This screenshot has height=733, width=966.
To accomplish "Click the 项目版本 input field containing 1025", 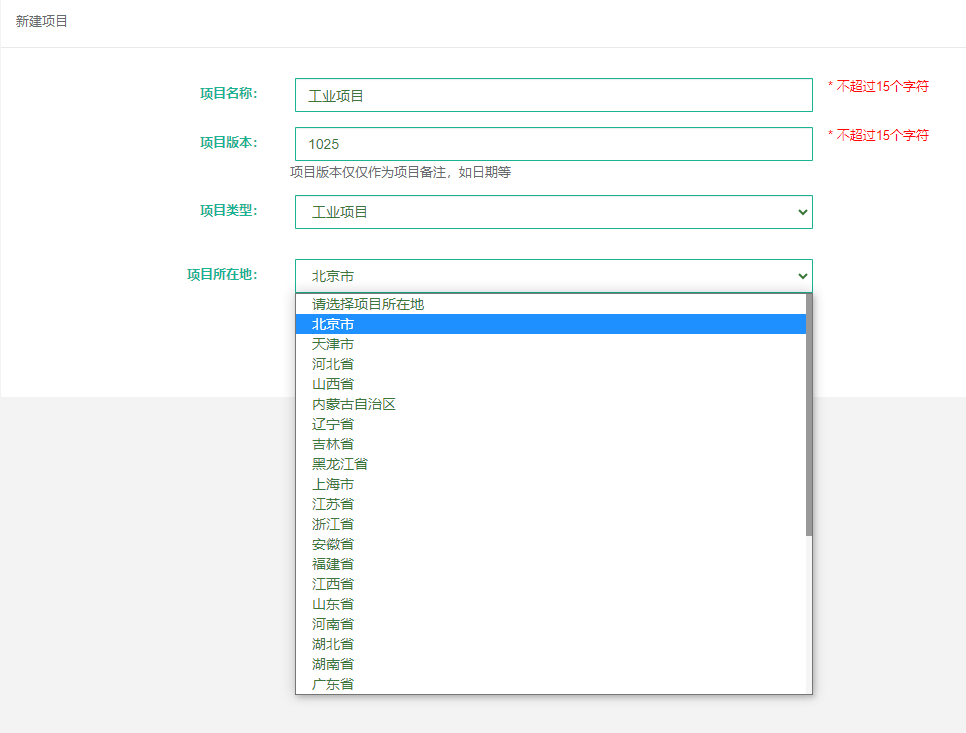I will [553, 144].
